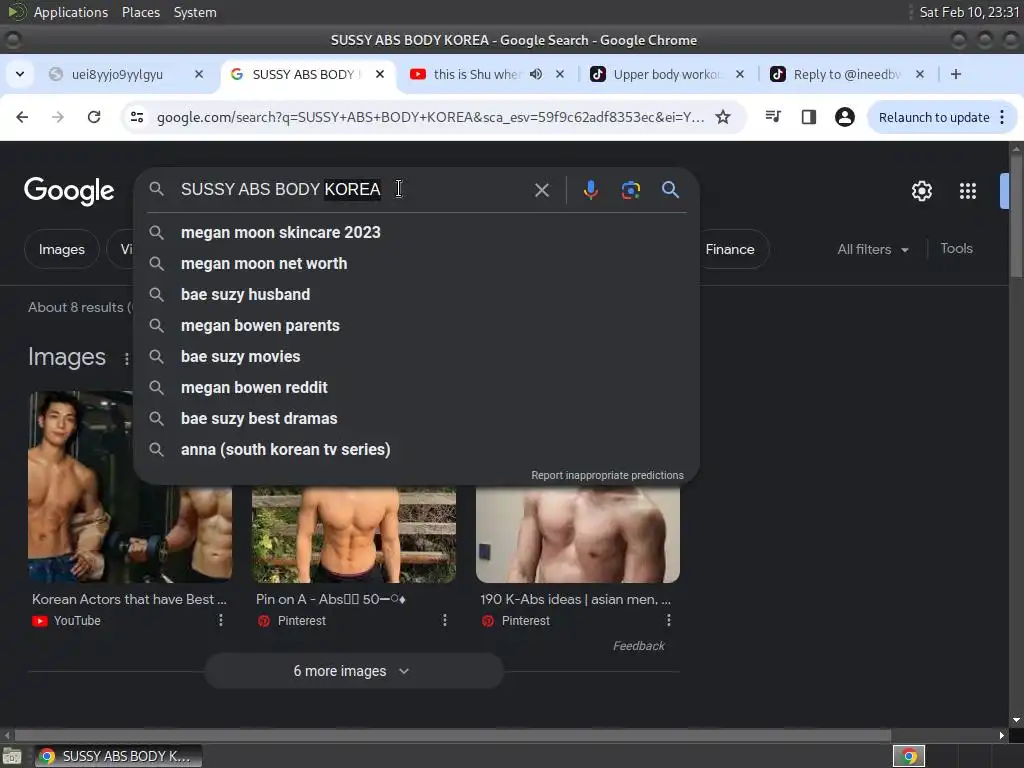
Task: Close the uei8yyjo9yylgyu tab
Action: [x=199, y=74]
